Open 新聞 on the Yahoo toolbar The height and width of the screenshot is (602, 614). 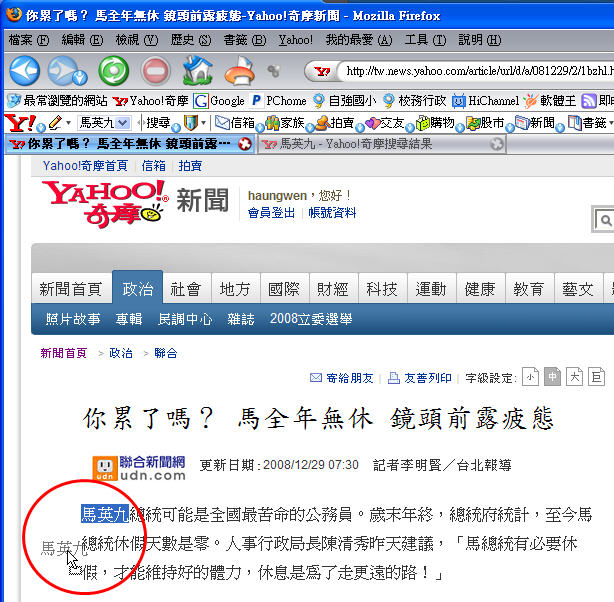pos(535,123)
